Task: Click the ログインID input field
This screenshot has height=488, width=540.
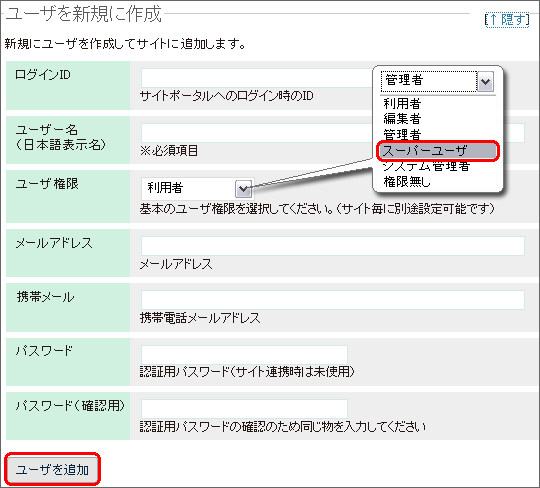Action: [257, 78]
